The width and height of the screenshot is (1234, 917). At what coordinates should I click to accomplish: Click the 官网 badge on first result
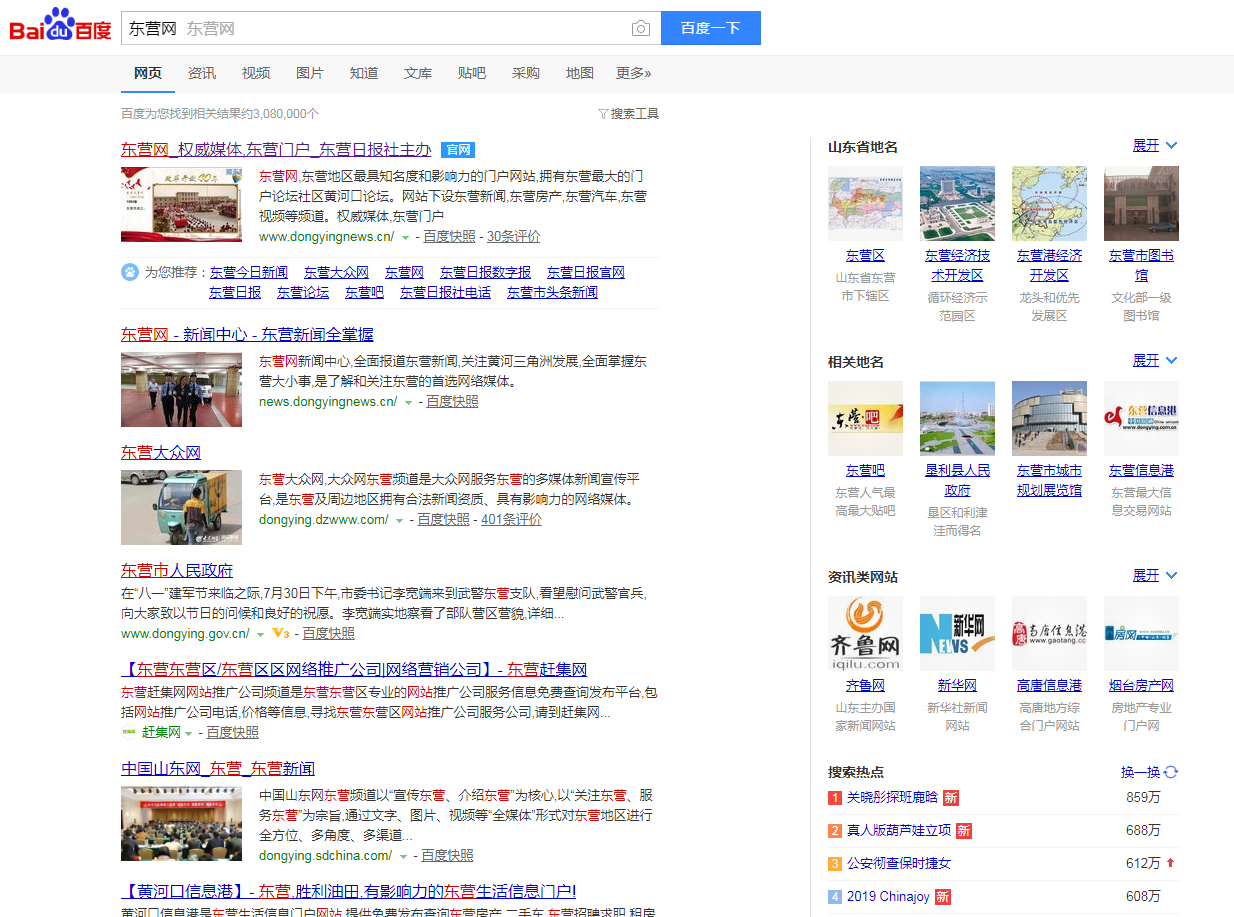click(458, 150)
